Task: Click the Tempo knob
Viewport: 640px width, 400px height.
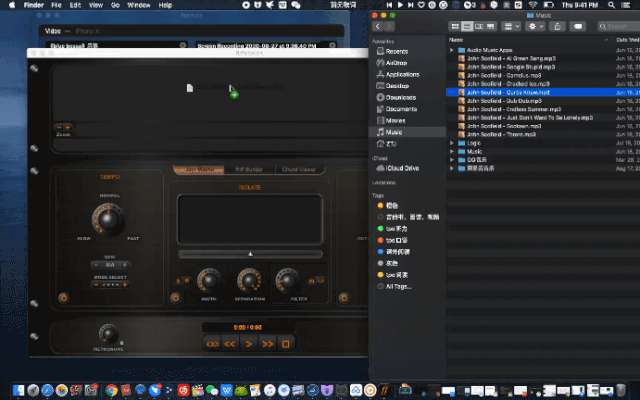Action: pyautogui.click(x=108, y=219)
